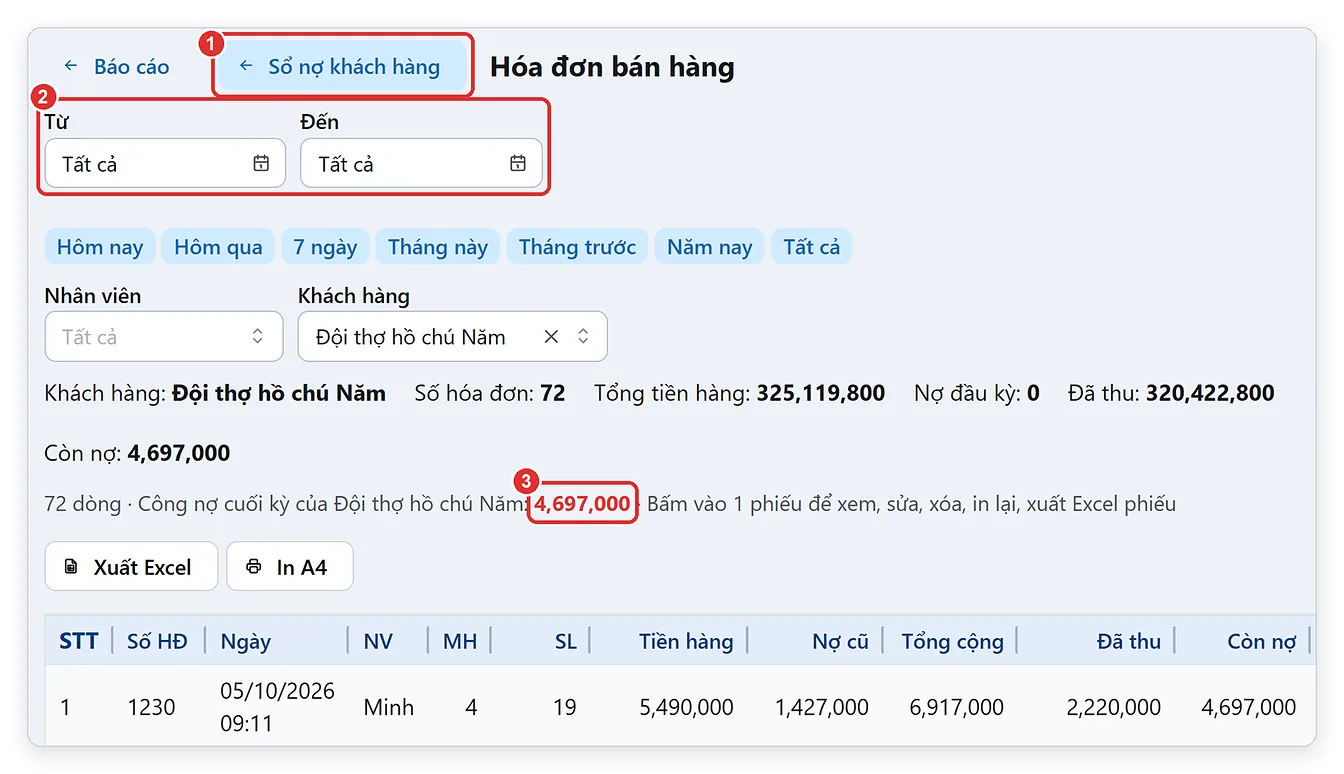Go back to Báo cáo
The height and width of the screenshot is (774, 1344).
(116, 67)
